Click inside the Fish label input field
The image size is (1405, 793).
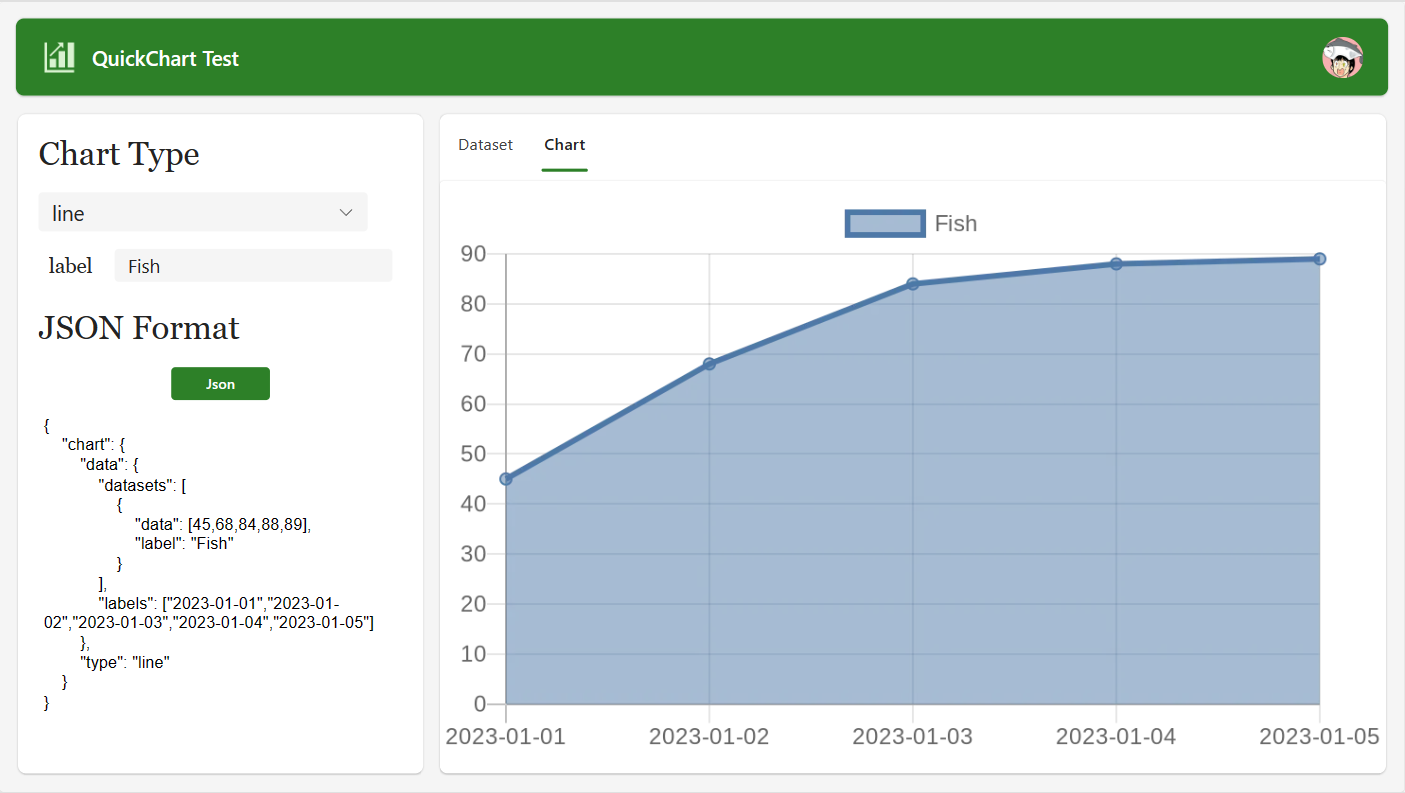pyautogui.click(x=253, y=265)
